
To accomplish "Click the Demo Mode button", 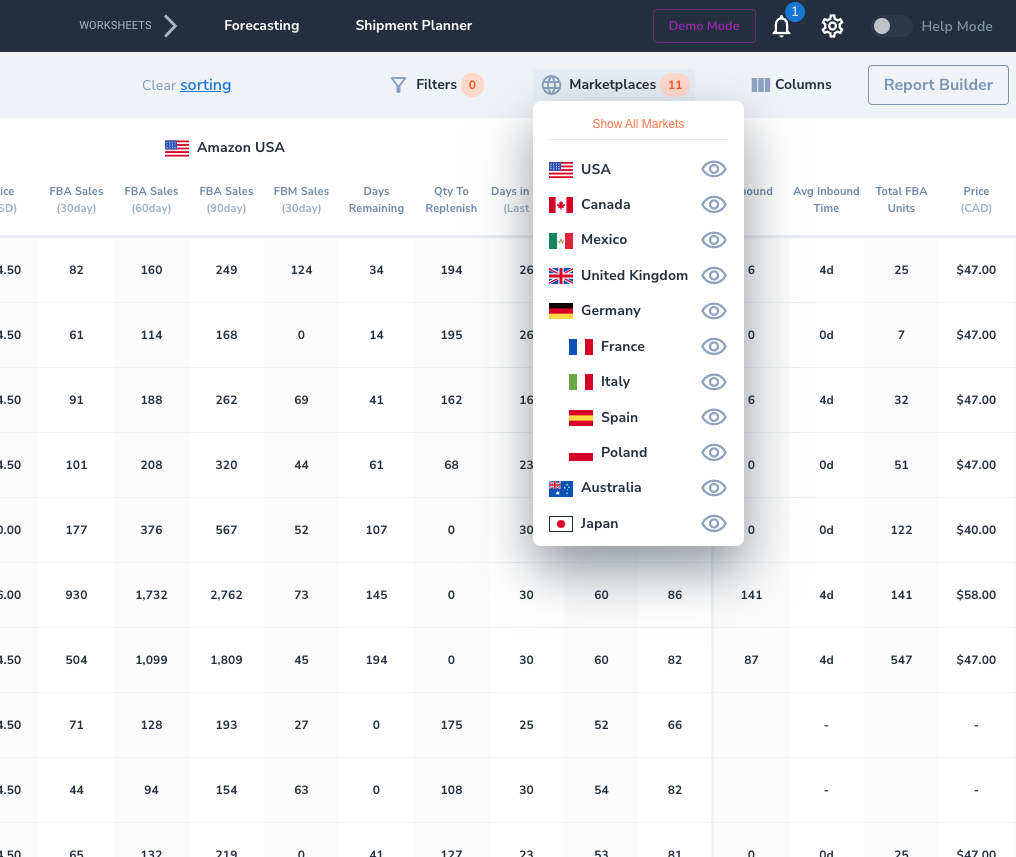I will pyautogui.click(x=703, y=26).
